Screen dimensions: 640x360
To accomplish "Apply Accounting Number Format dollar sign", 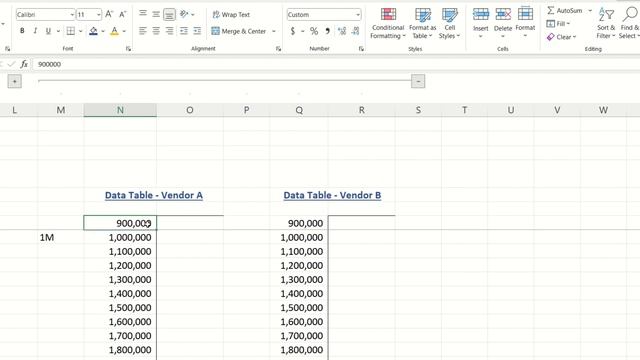I will point(293,31).
